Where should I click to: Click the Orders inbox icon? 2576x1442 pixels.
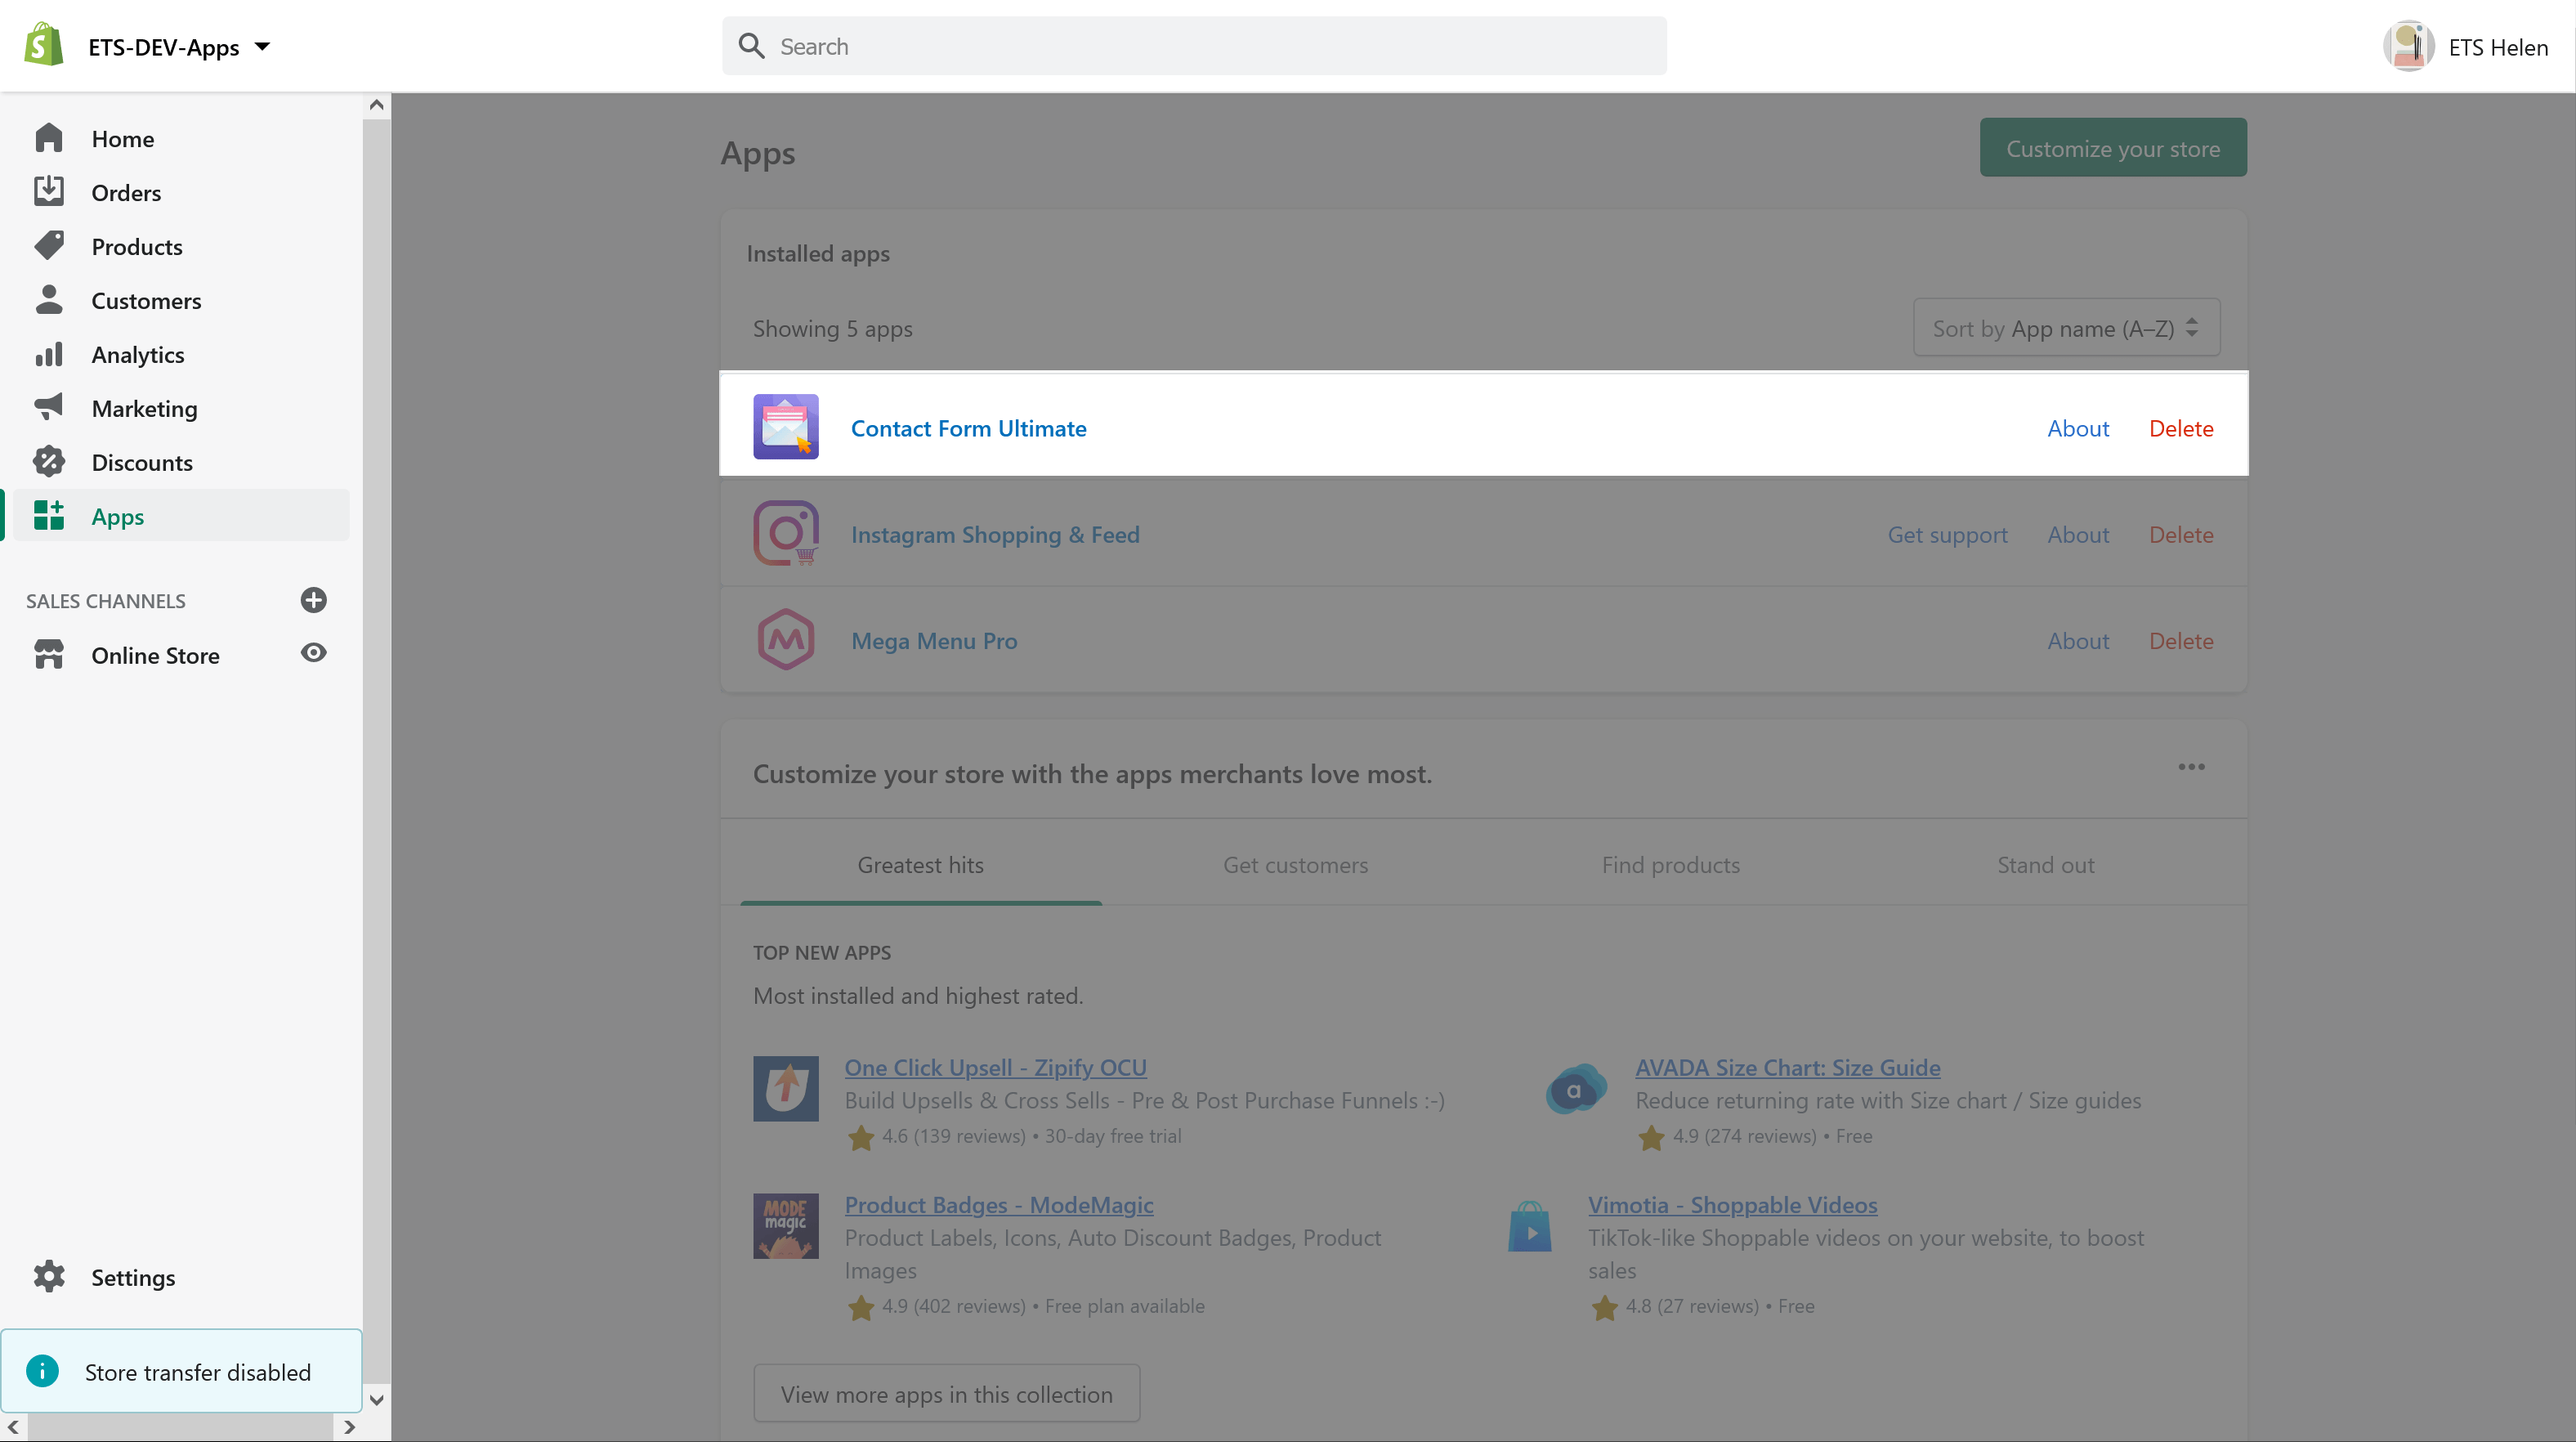pyautogui.click(x=48, y=191)
